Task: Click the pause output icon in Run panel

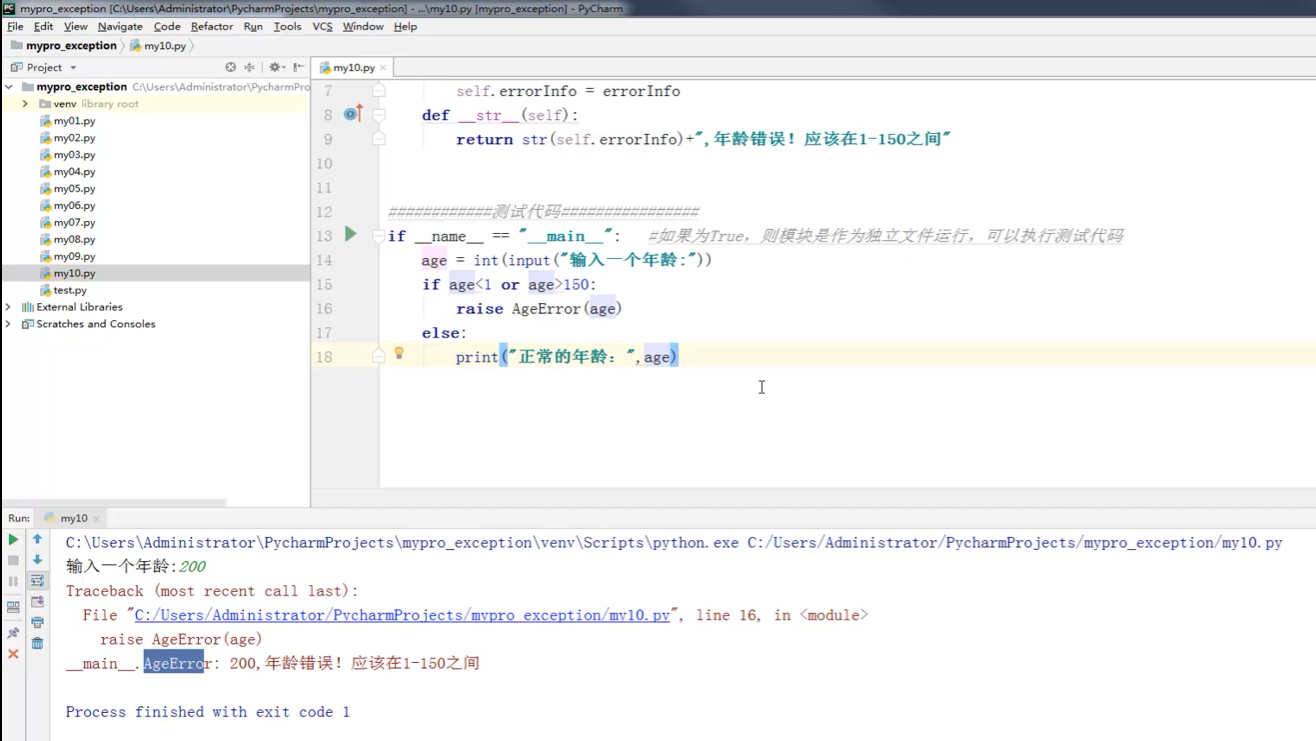Action: coord(13,581)
